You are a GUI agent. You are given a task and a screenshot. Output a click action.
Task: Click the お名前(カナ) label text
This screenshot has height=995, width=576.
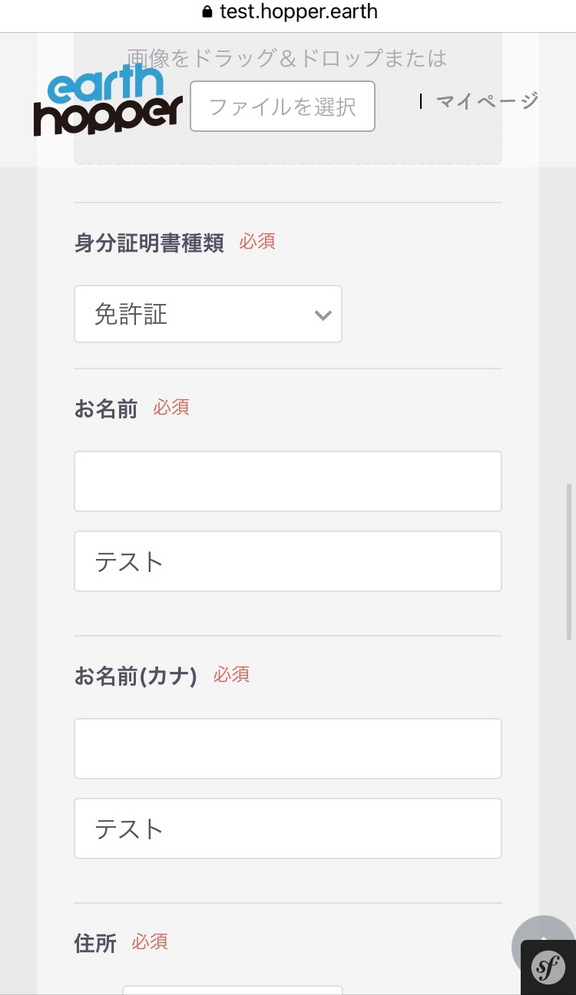(135, 676)
